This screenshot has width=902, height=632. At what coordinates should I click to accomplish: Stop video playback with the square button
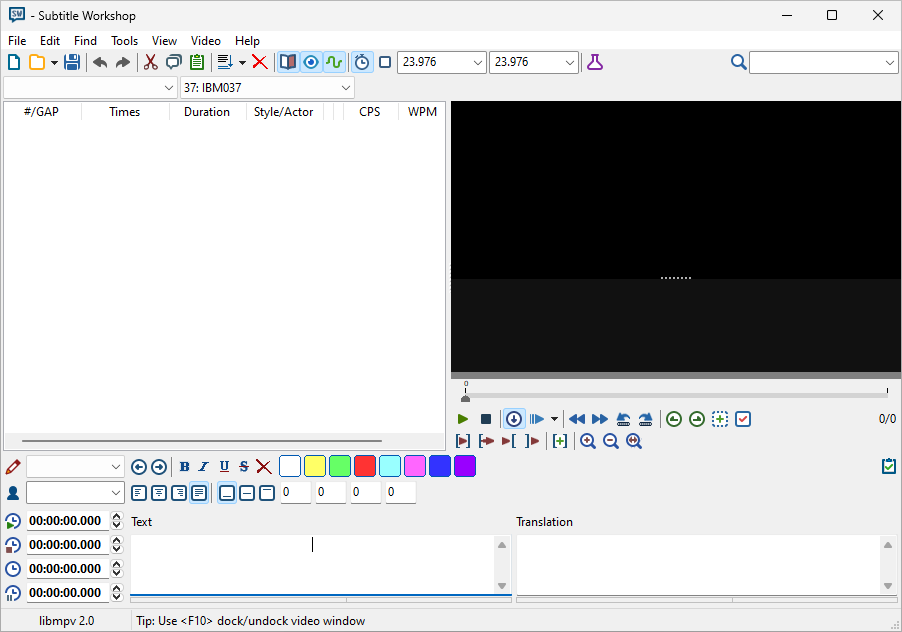pos(486,419)
